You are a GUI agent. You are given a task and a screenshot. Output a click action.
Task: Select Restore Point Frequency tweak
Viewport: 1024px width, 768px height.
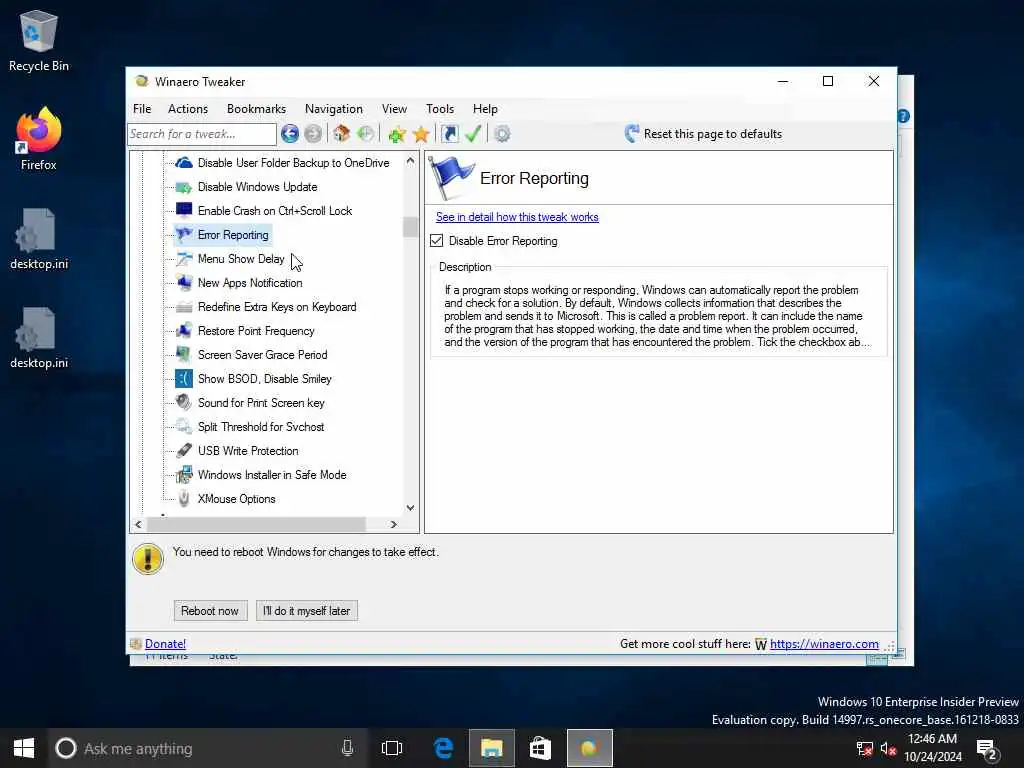coord(256,331)
